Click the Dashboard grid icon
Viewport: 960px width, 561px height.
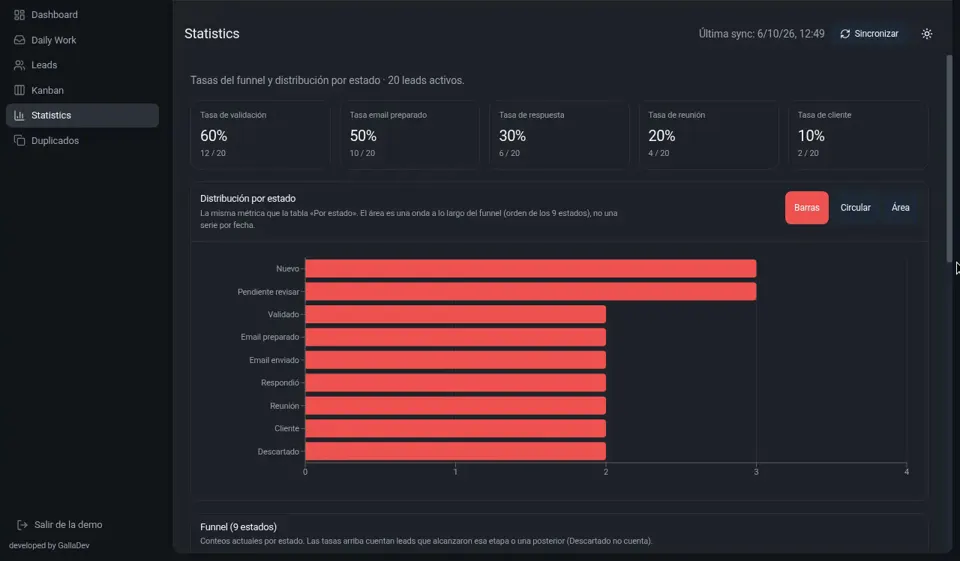point(20,15)
